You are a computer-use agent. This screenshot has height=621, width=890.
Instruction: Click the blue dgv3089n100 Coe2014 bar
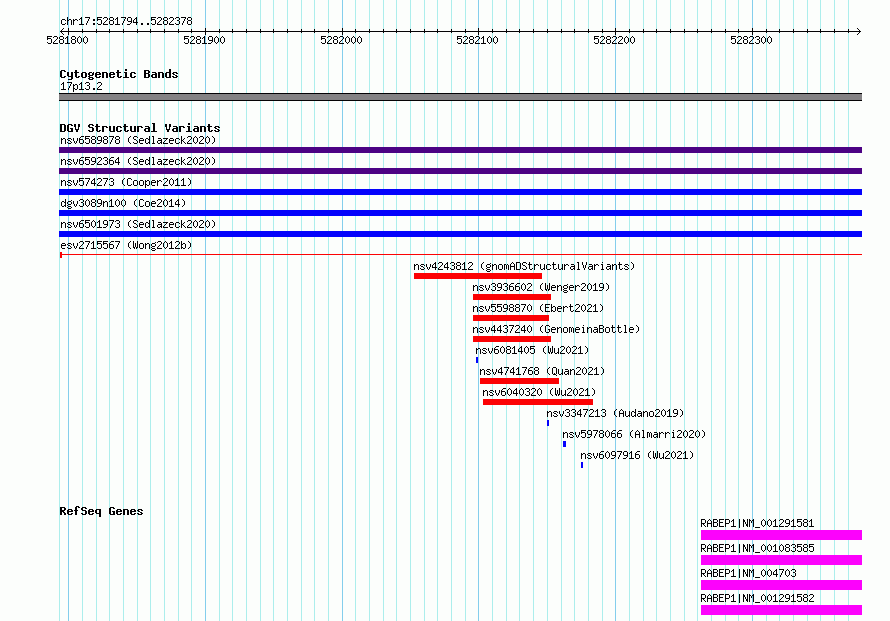tap(460, 213)
